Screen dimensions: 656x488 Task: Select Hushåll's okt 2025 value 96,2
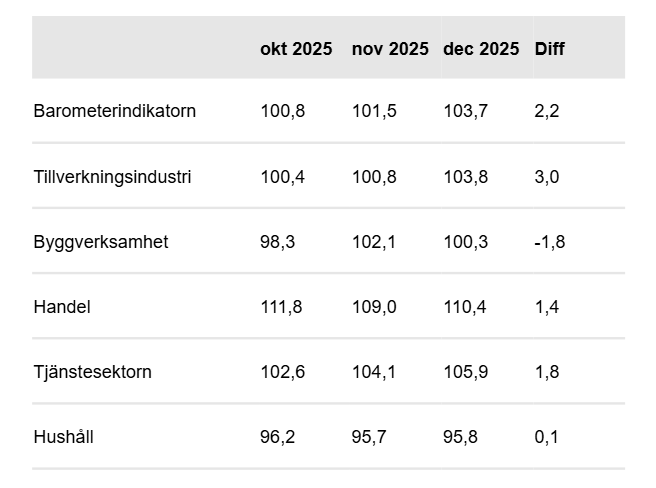point(278,437)
